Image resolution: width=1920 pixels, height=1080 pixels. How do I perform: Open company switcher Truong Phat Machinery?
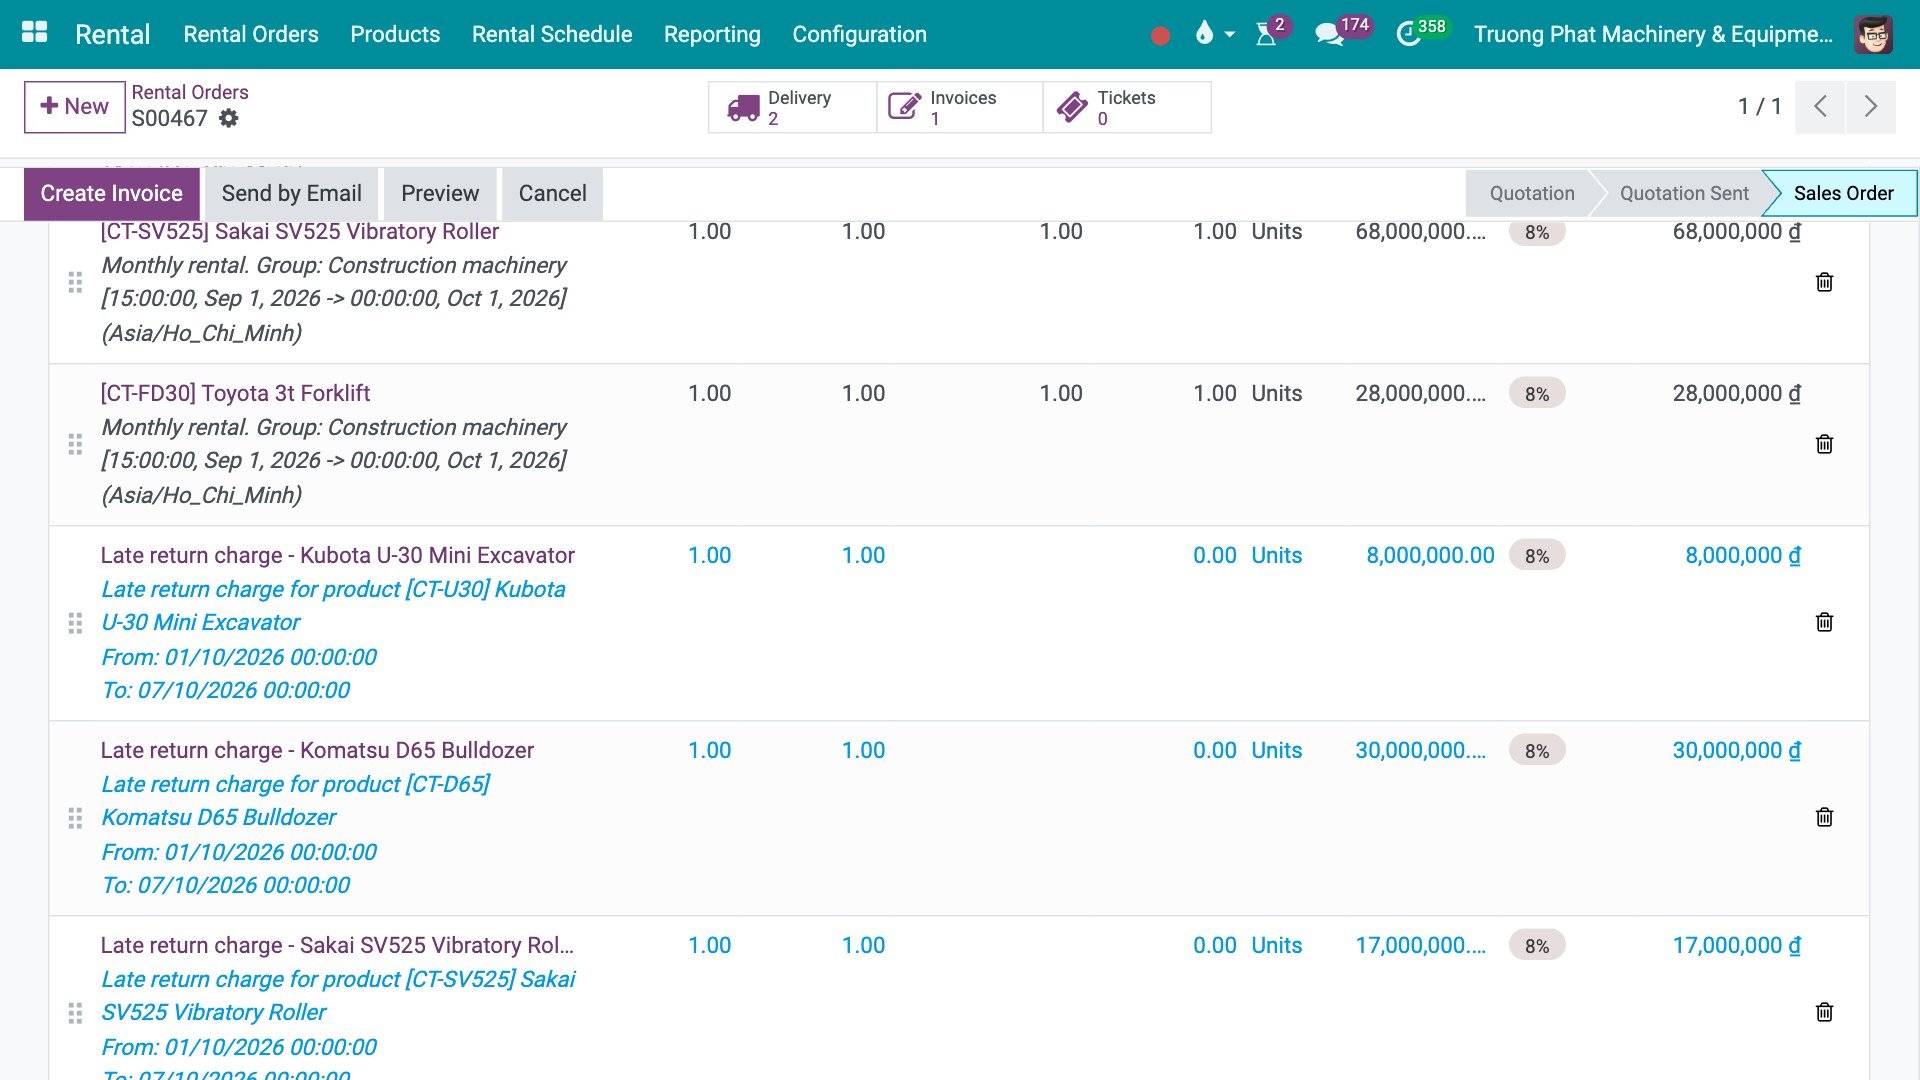(x=1653, y=34)
